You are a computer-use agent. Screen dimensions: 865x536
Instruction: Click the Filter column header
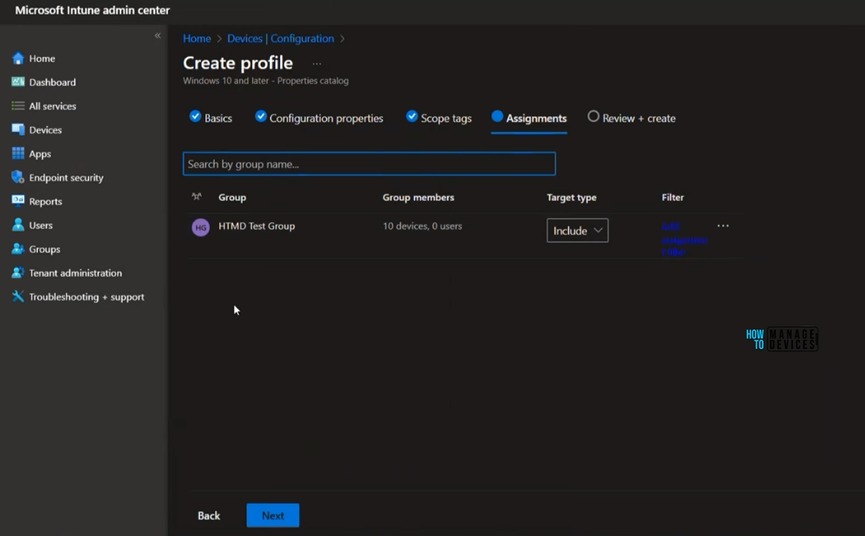pyautogui.click(x=672, y=197)
